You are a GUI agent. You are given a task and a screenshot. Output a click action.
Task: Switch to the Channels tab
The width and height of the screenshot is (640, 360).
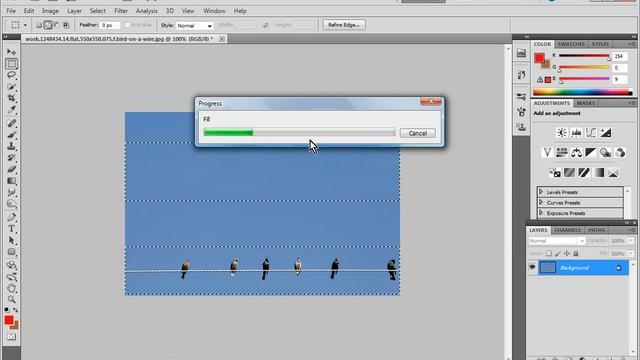(x=567, y=230)
